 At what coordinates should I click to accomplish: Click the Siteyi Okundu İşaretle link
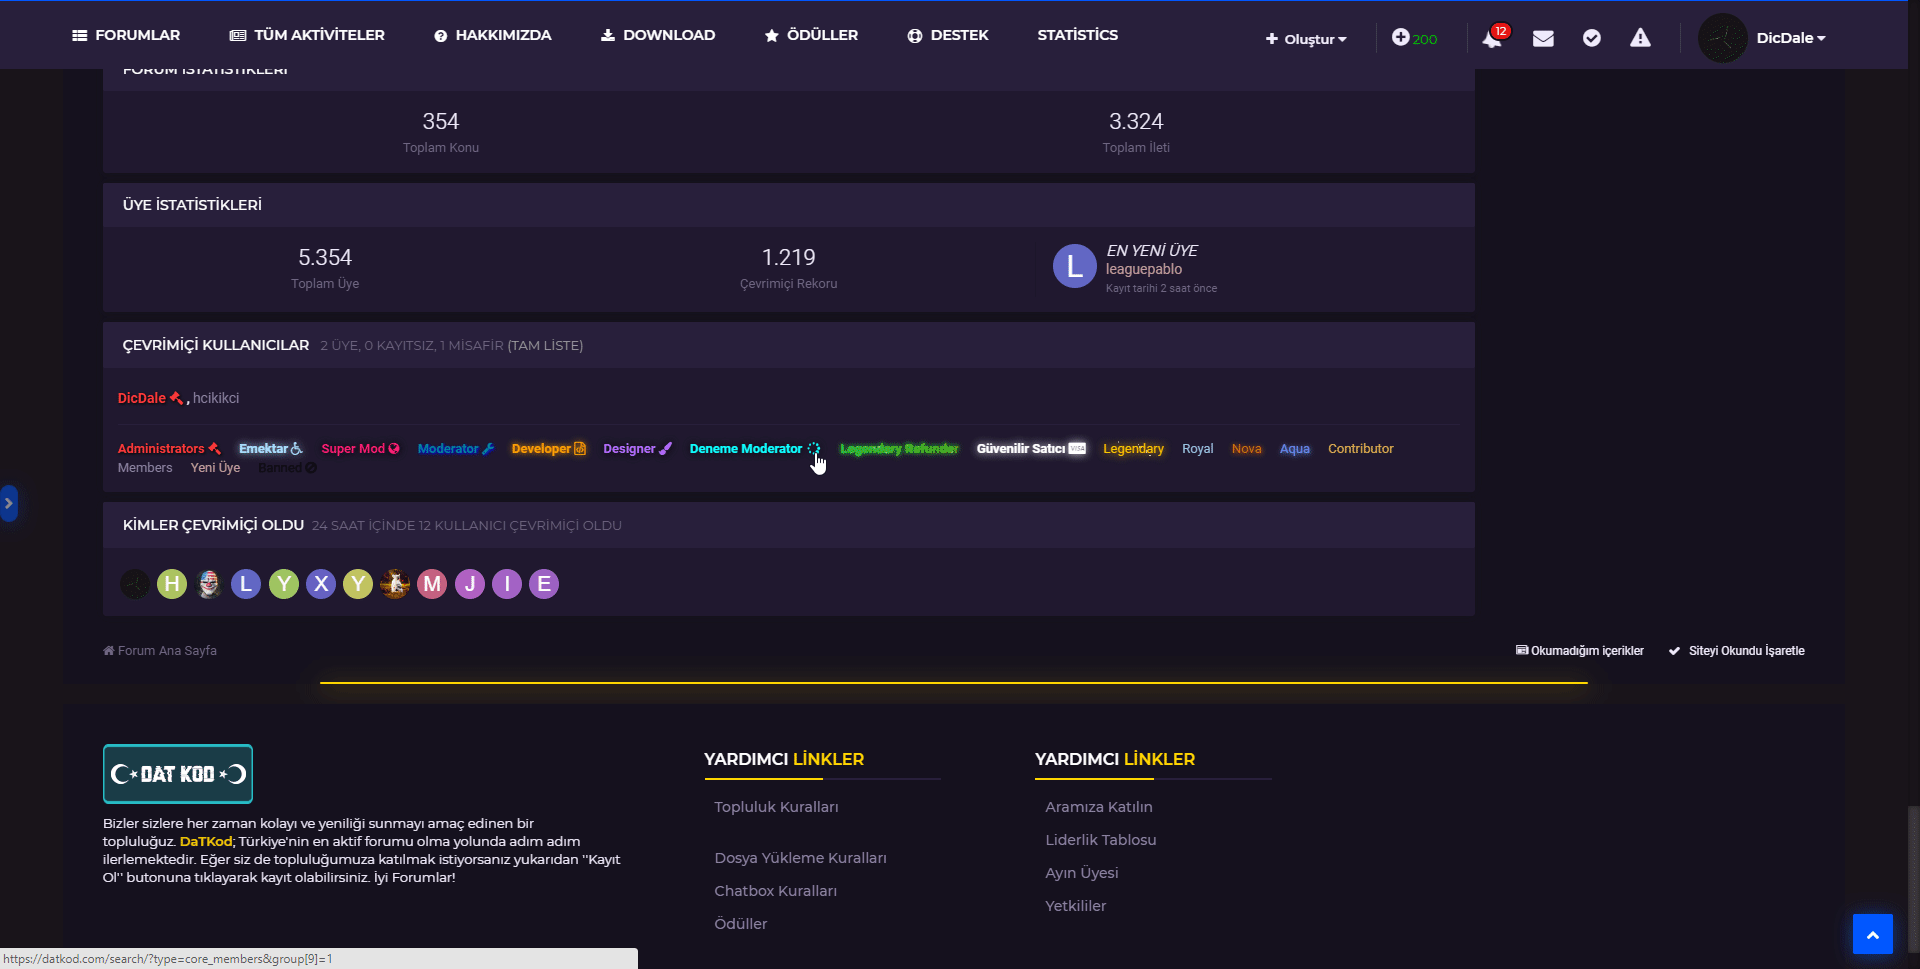1745,651
